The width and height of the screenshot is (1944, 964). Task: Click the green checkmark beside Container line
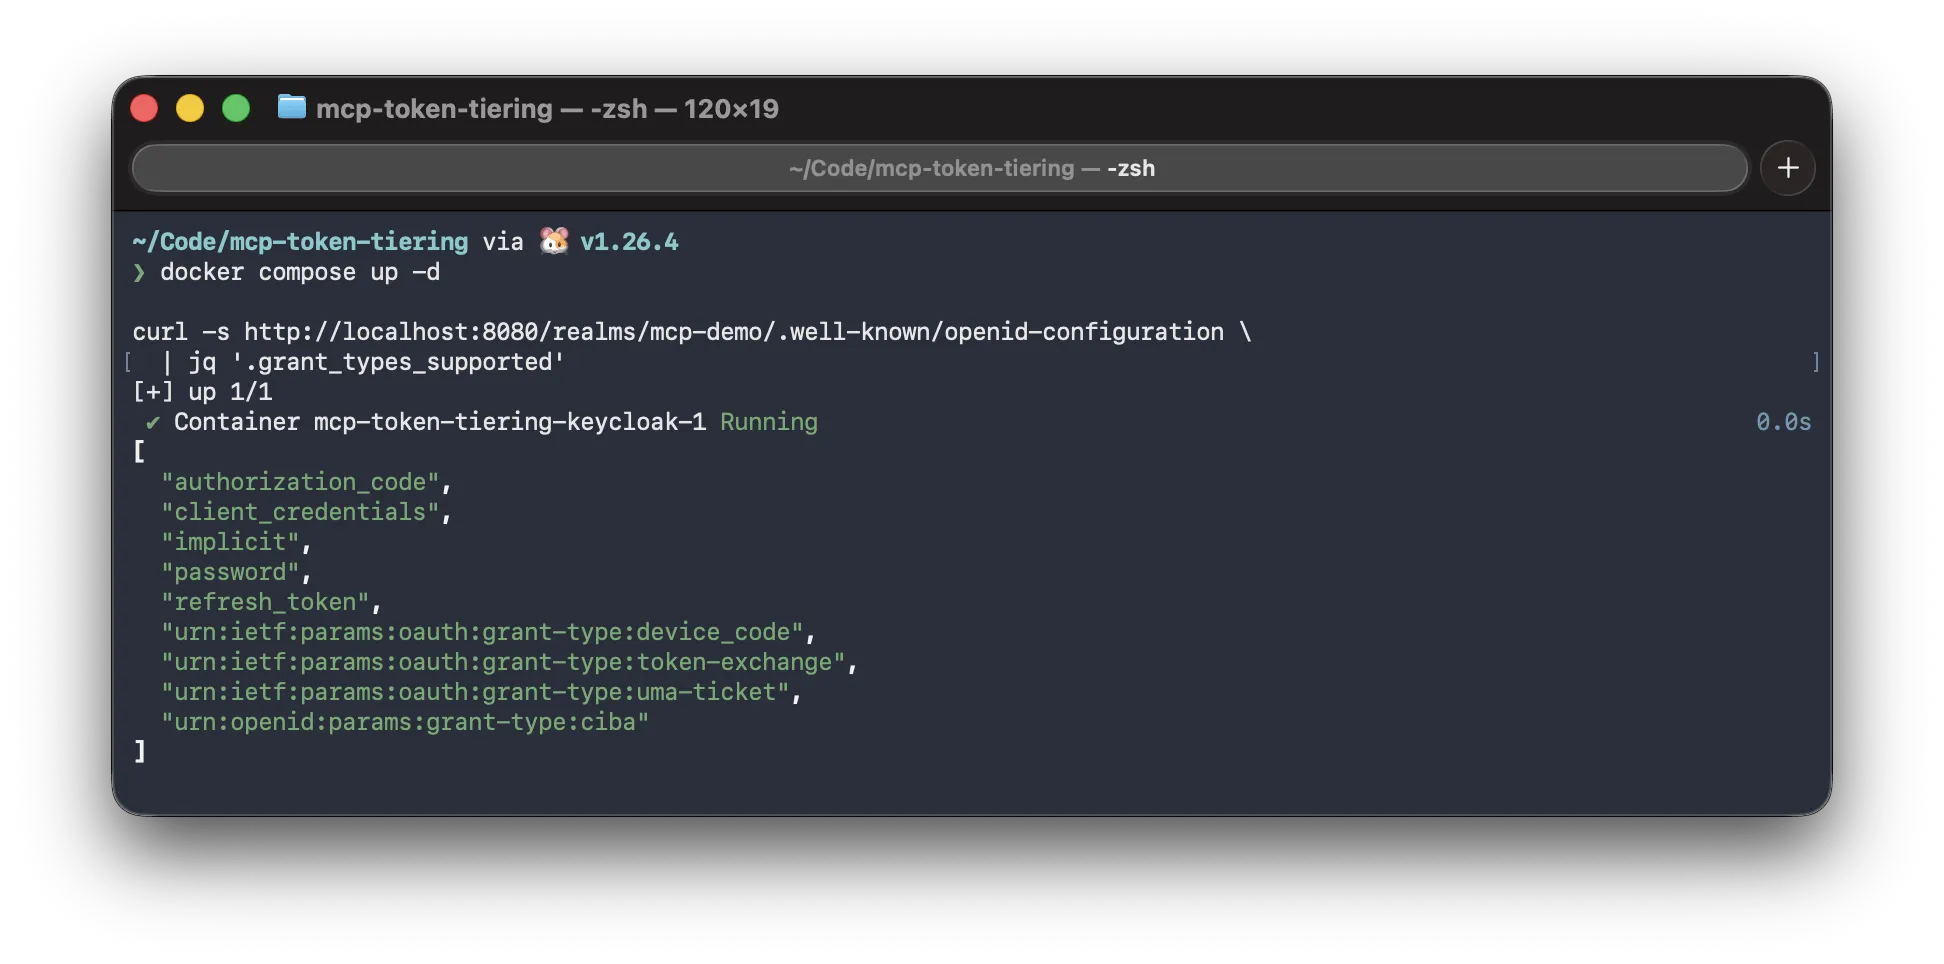(x=152, y=422)
